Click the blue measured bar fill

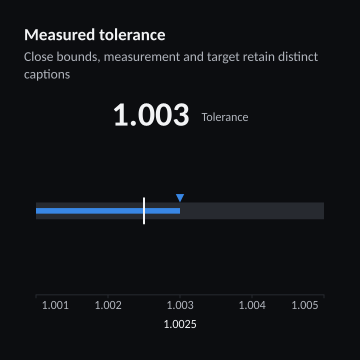(108, 211)
